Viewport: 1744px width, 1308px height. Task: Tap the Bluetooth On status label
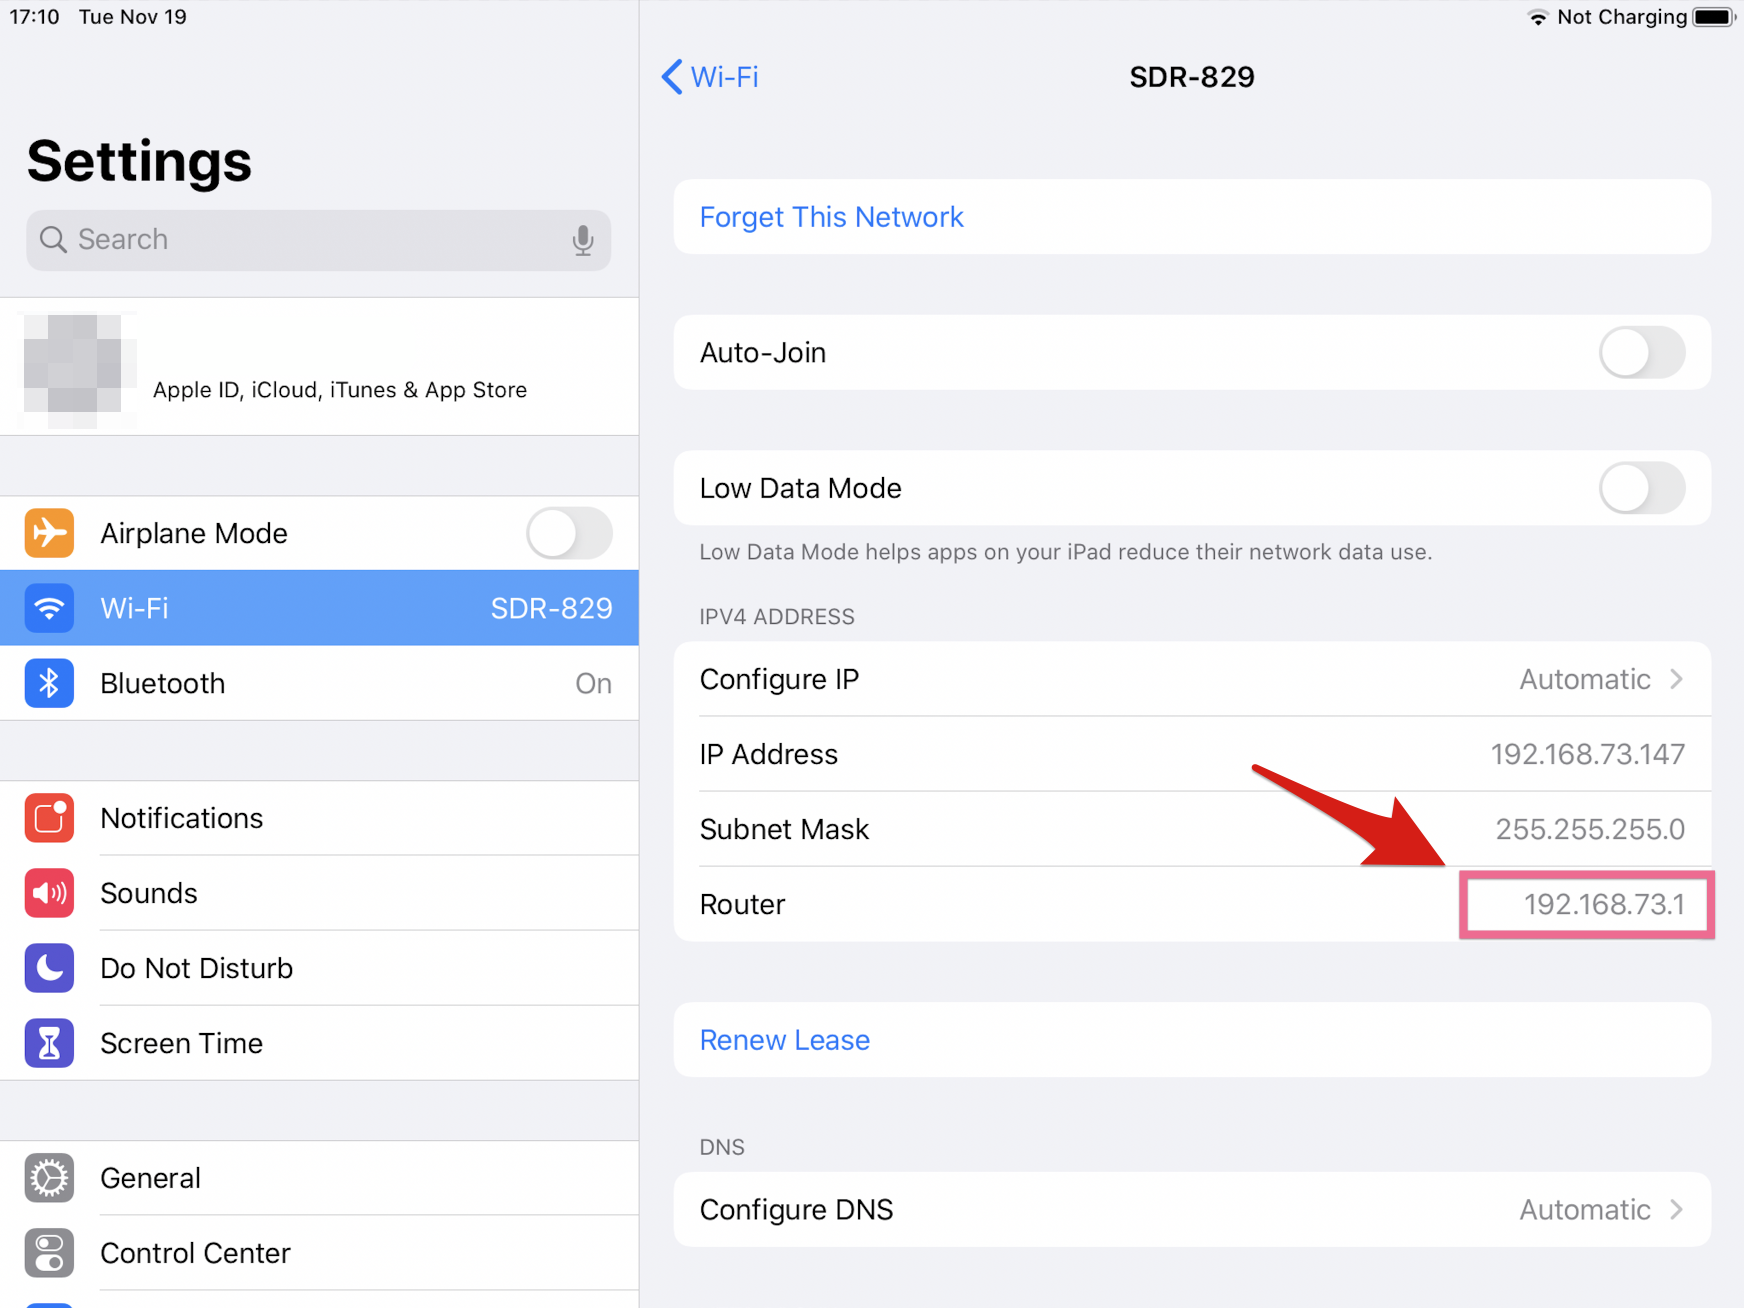point(593,683)
